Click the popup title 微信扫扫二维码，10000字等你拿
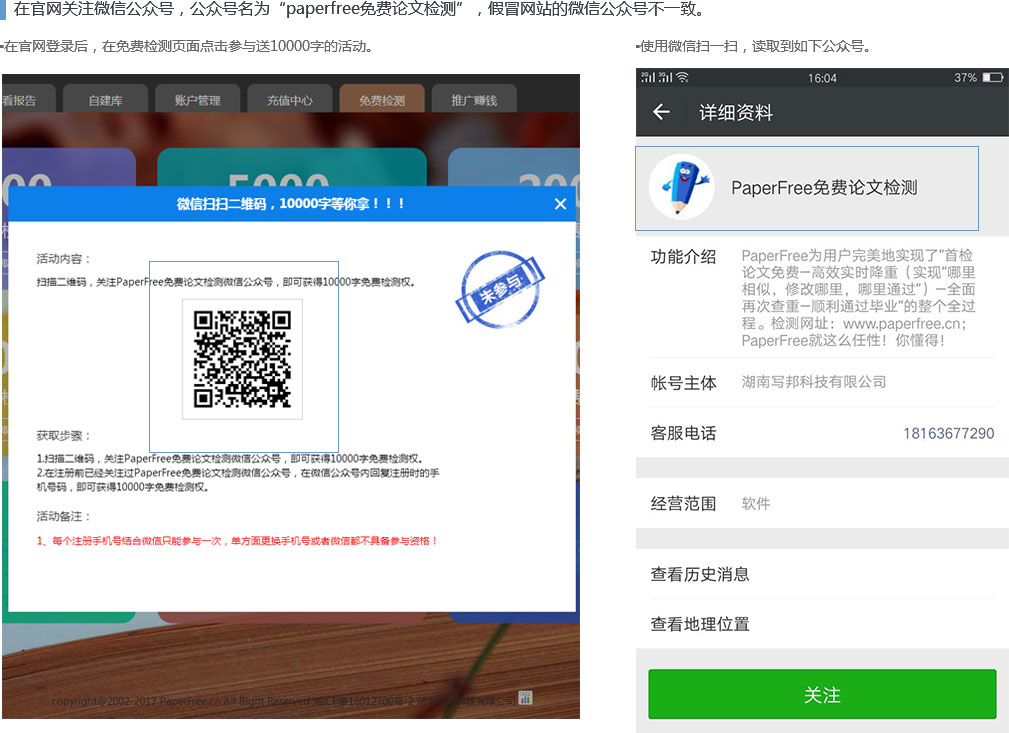This screenshot has width=1009, height=733. (x=290, y=204)
